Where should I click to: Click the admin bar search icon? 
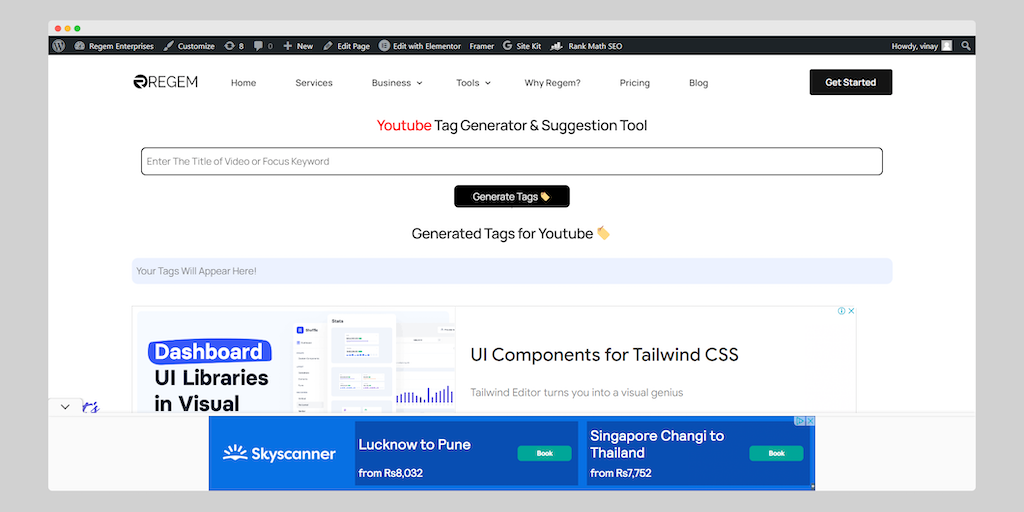(966, 46)
